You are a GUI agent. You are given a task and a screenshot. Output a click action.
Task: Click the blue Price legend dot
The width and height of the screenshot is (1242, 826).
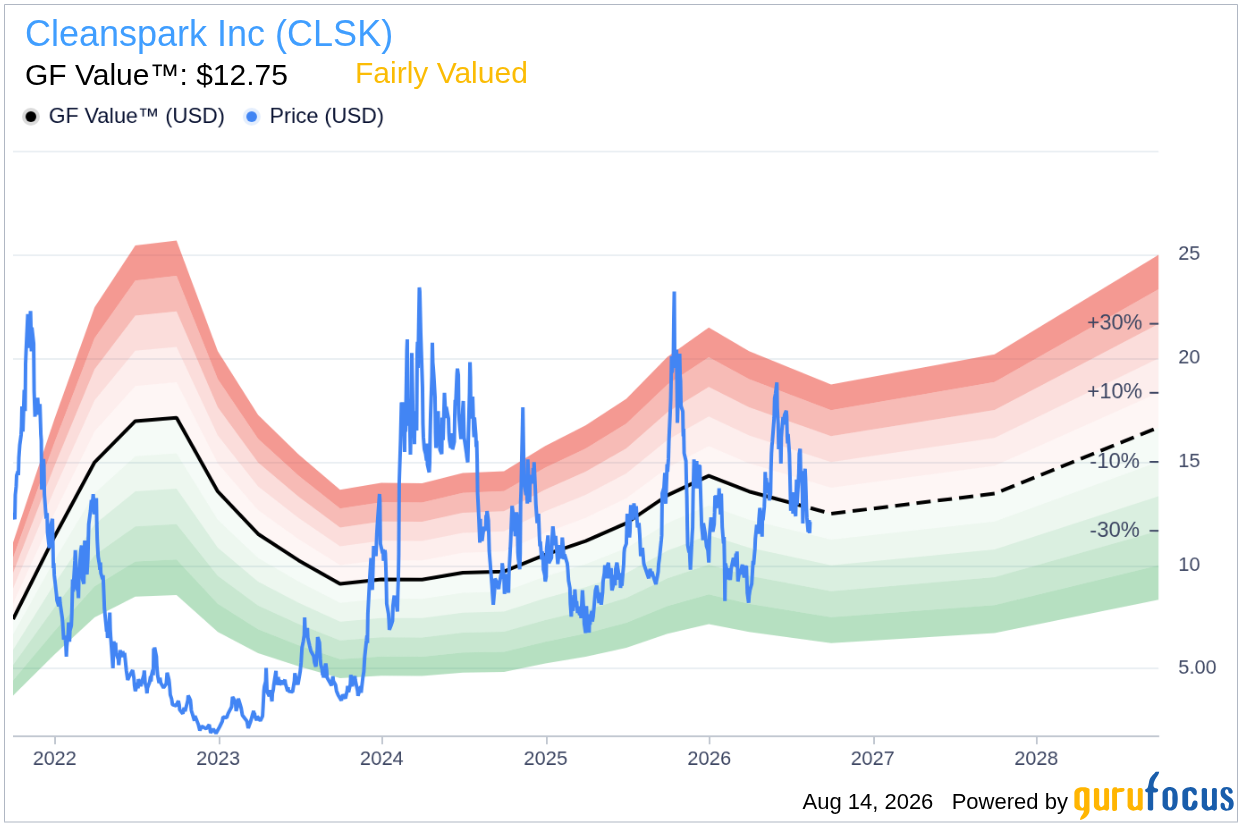point(252,117)
